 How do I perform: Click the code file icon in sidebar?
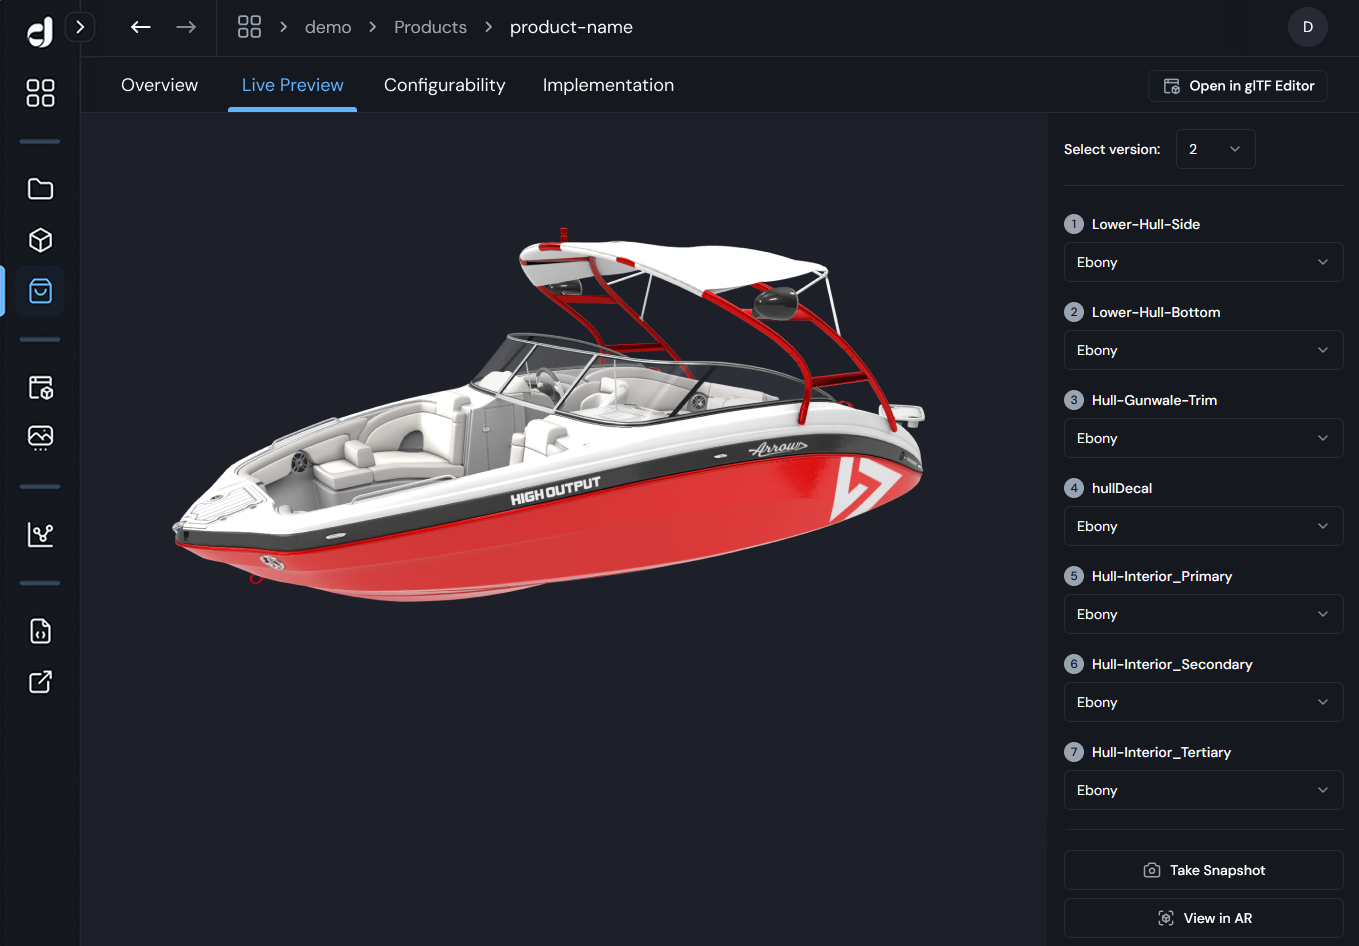(40, 631)
